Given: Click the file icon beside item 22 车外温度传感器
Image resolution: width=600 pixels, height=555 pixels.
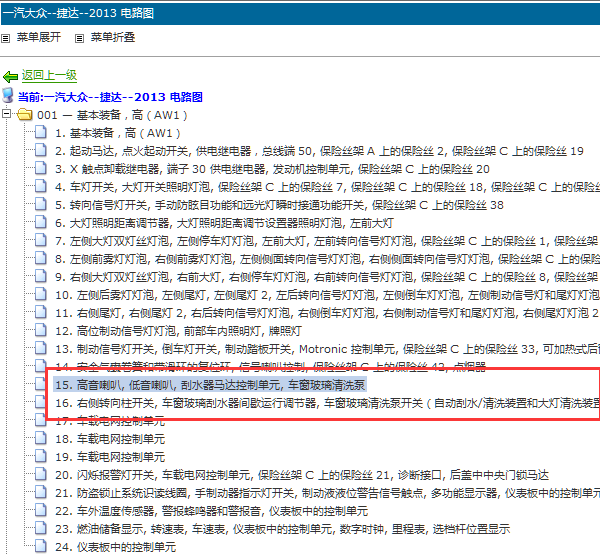Looking at the screenshot, I should coord(41,510).
